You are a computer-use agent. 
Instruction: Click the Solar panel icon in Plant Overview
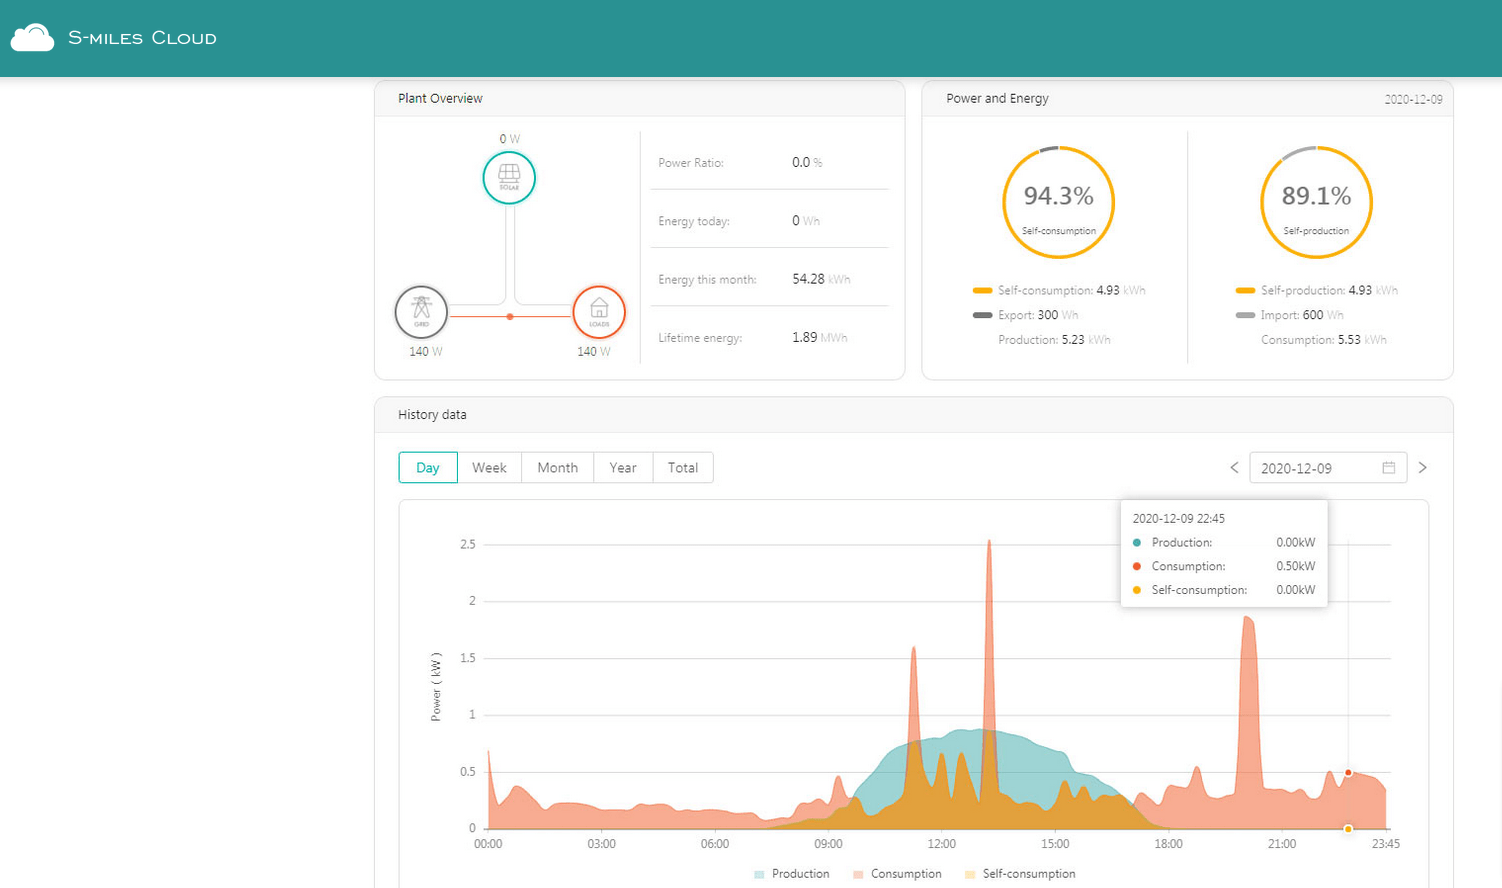[x=509, y=177]
